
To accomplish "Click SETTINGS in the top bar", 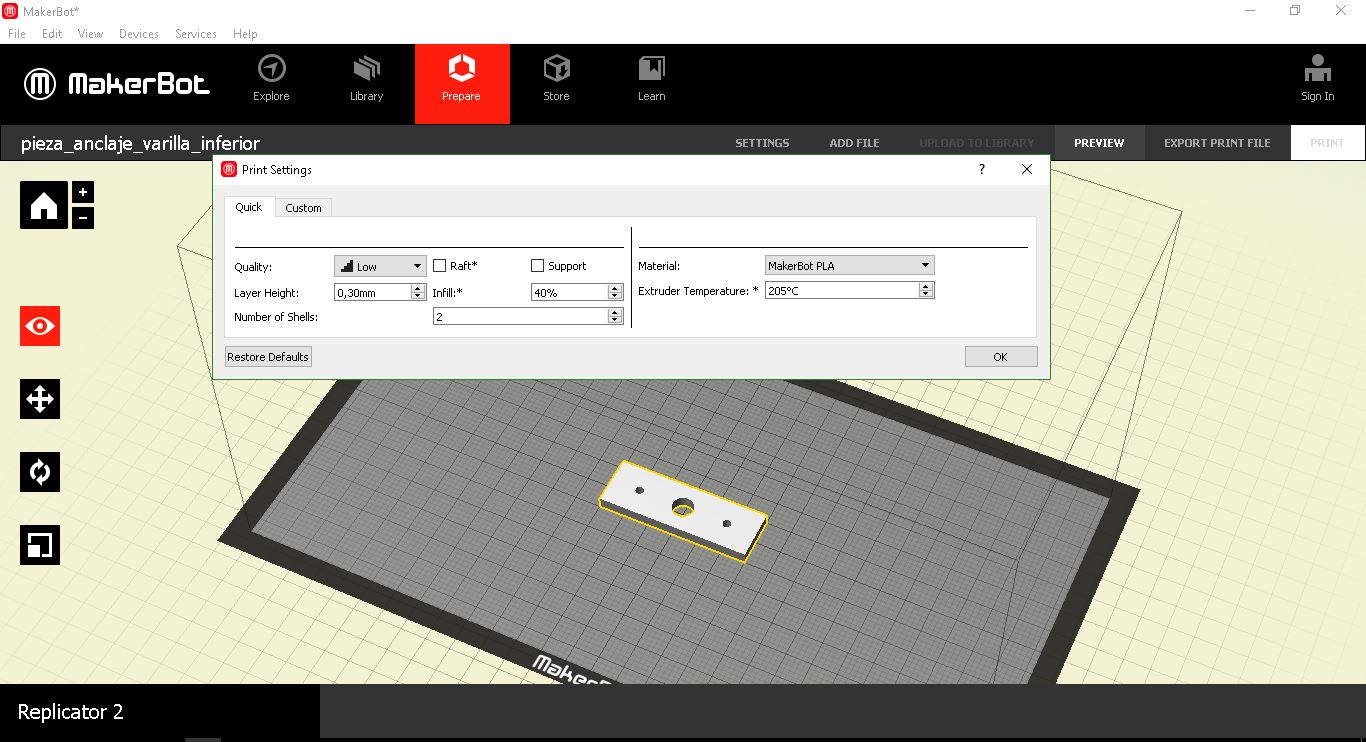I will click(762, 143).
